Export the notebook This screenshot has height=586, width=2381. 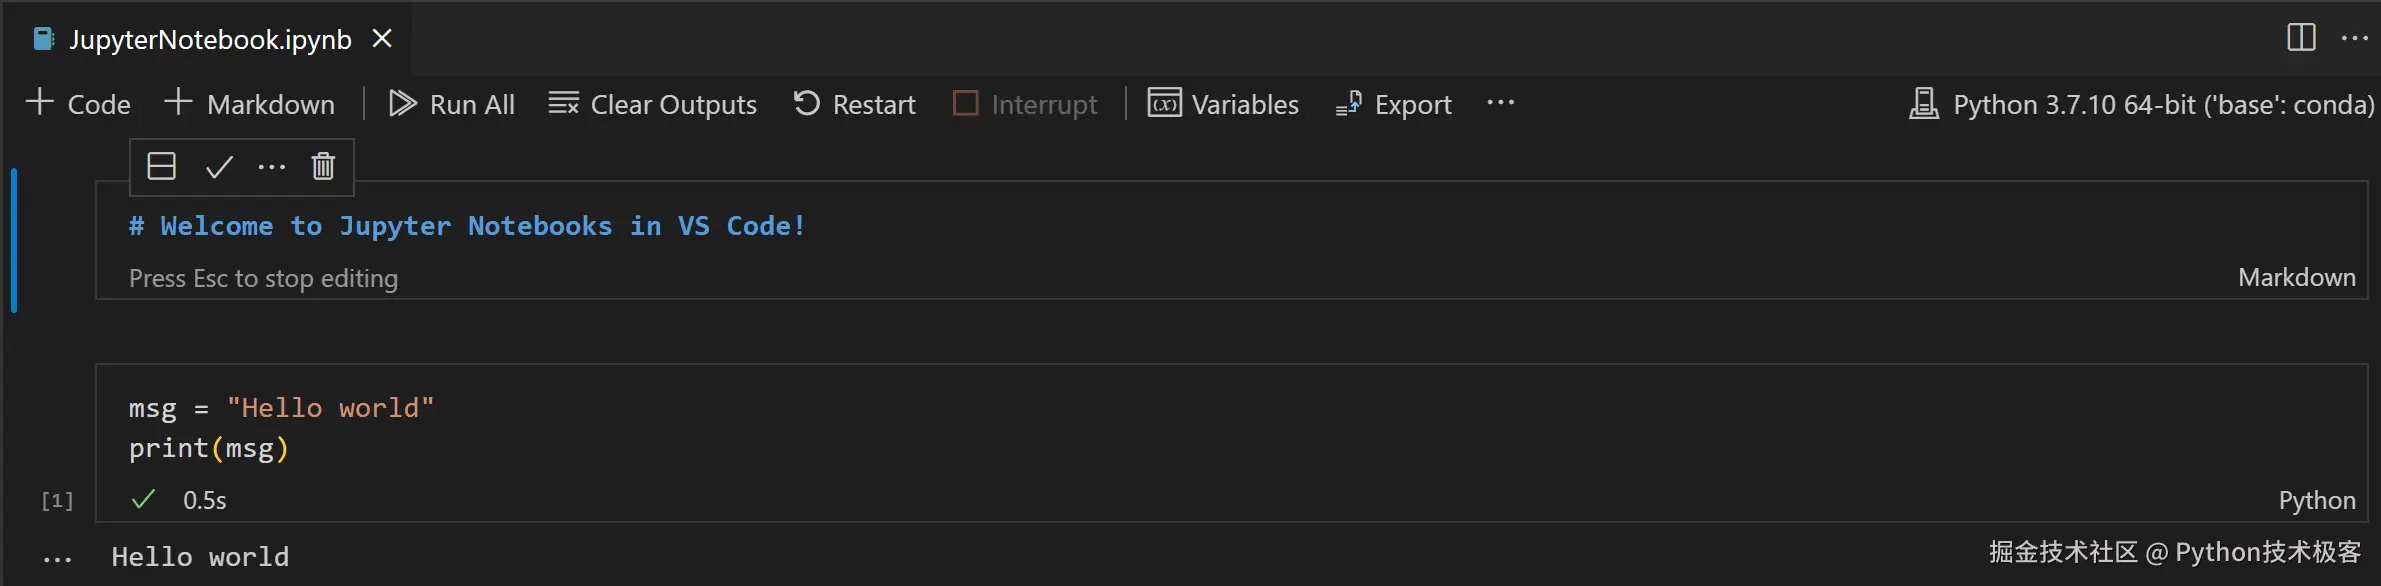pyautogui.click(x=1394, y=104)
